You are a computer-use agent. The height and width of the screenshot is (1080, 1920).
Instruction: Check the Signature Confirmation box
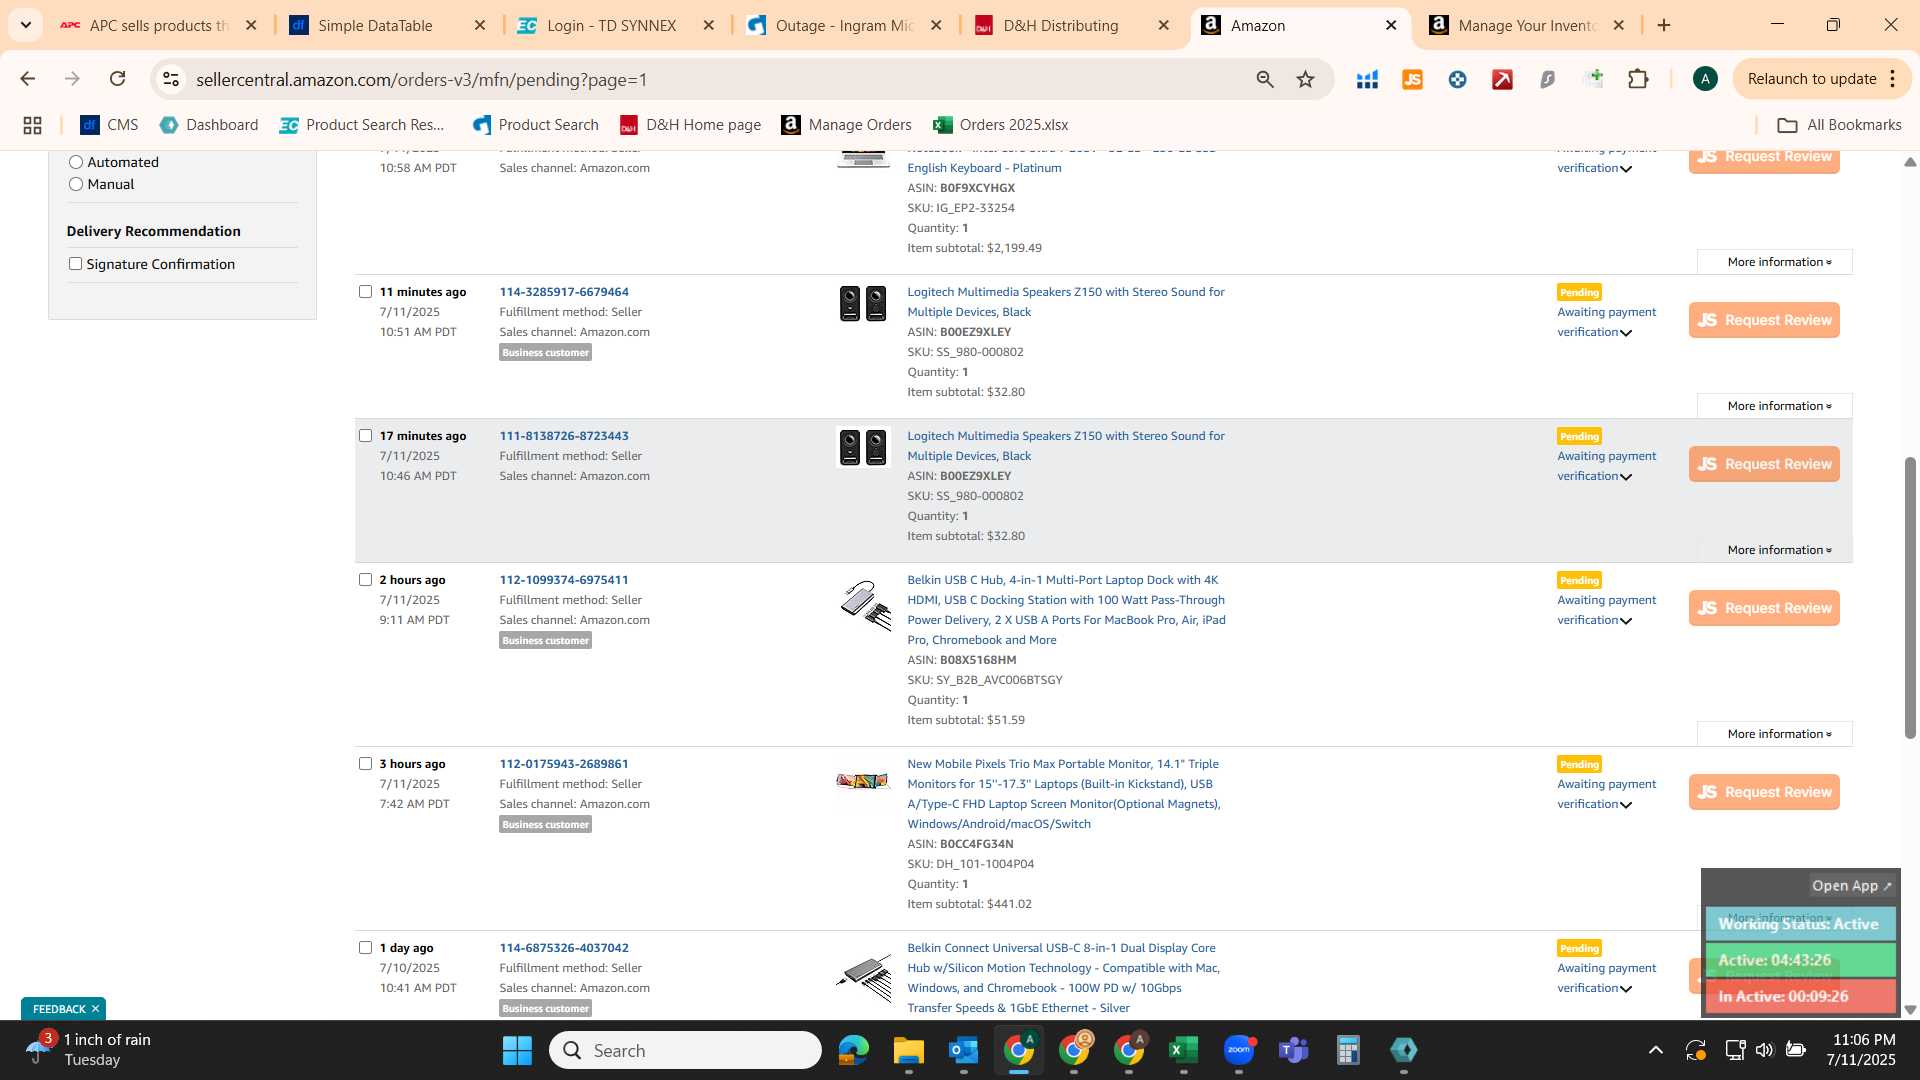pyautogui.click(x=75, y=264)
